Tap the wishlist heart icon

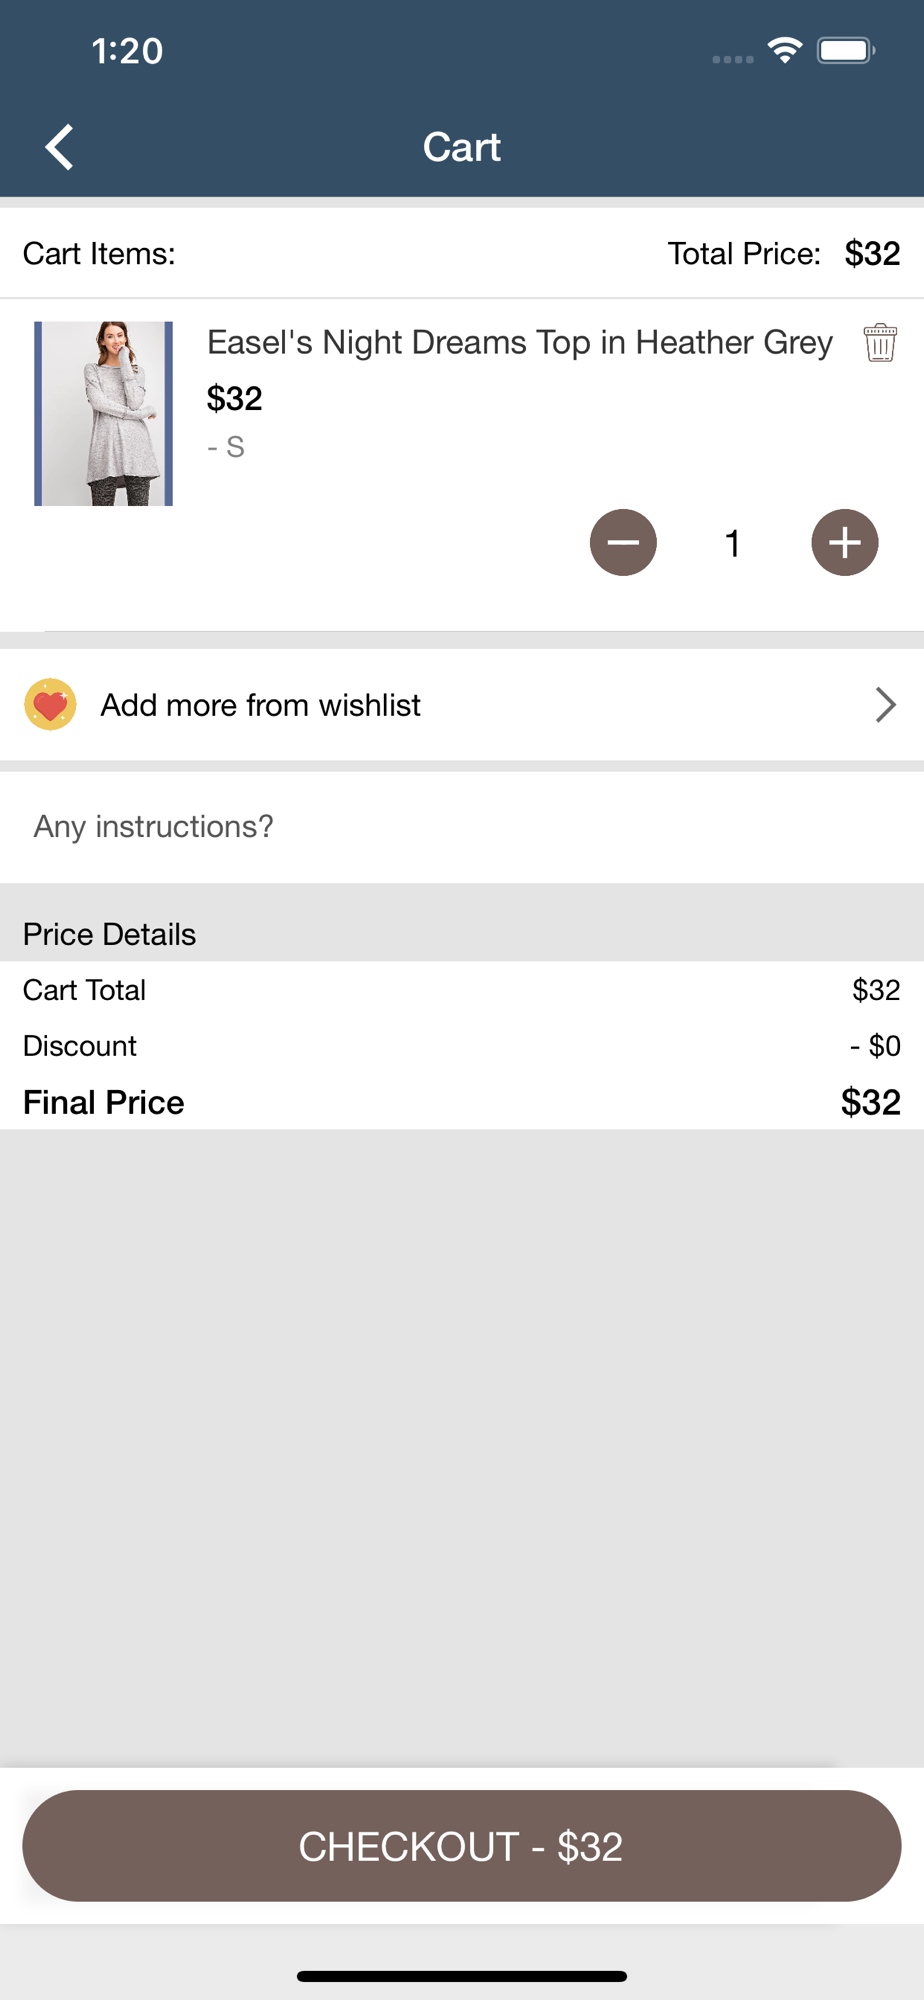(x=50, y=705)
